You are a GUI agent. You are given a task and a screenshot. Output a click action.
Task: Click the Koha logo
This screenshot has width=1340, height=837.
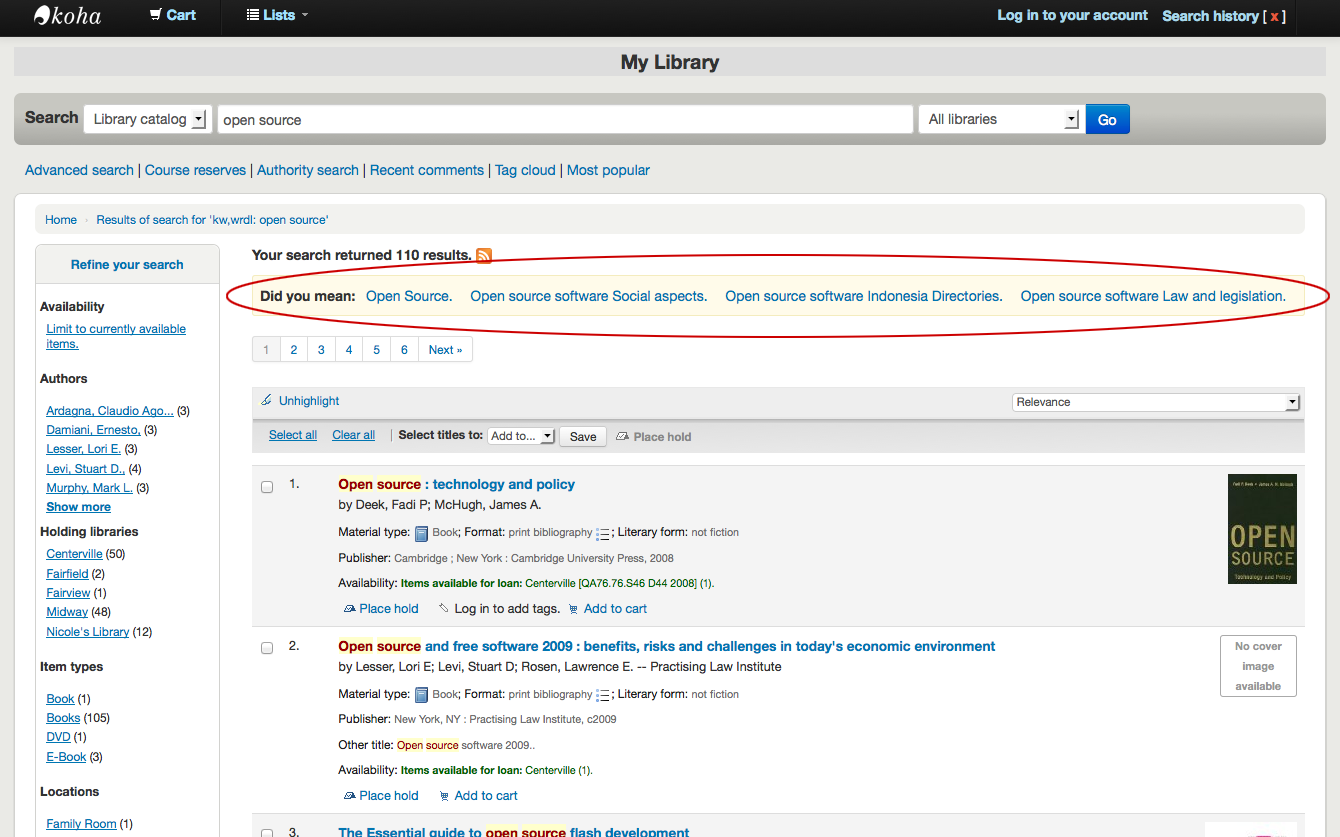coord(67,16)
